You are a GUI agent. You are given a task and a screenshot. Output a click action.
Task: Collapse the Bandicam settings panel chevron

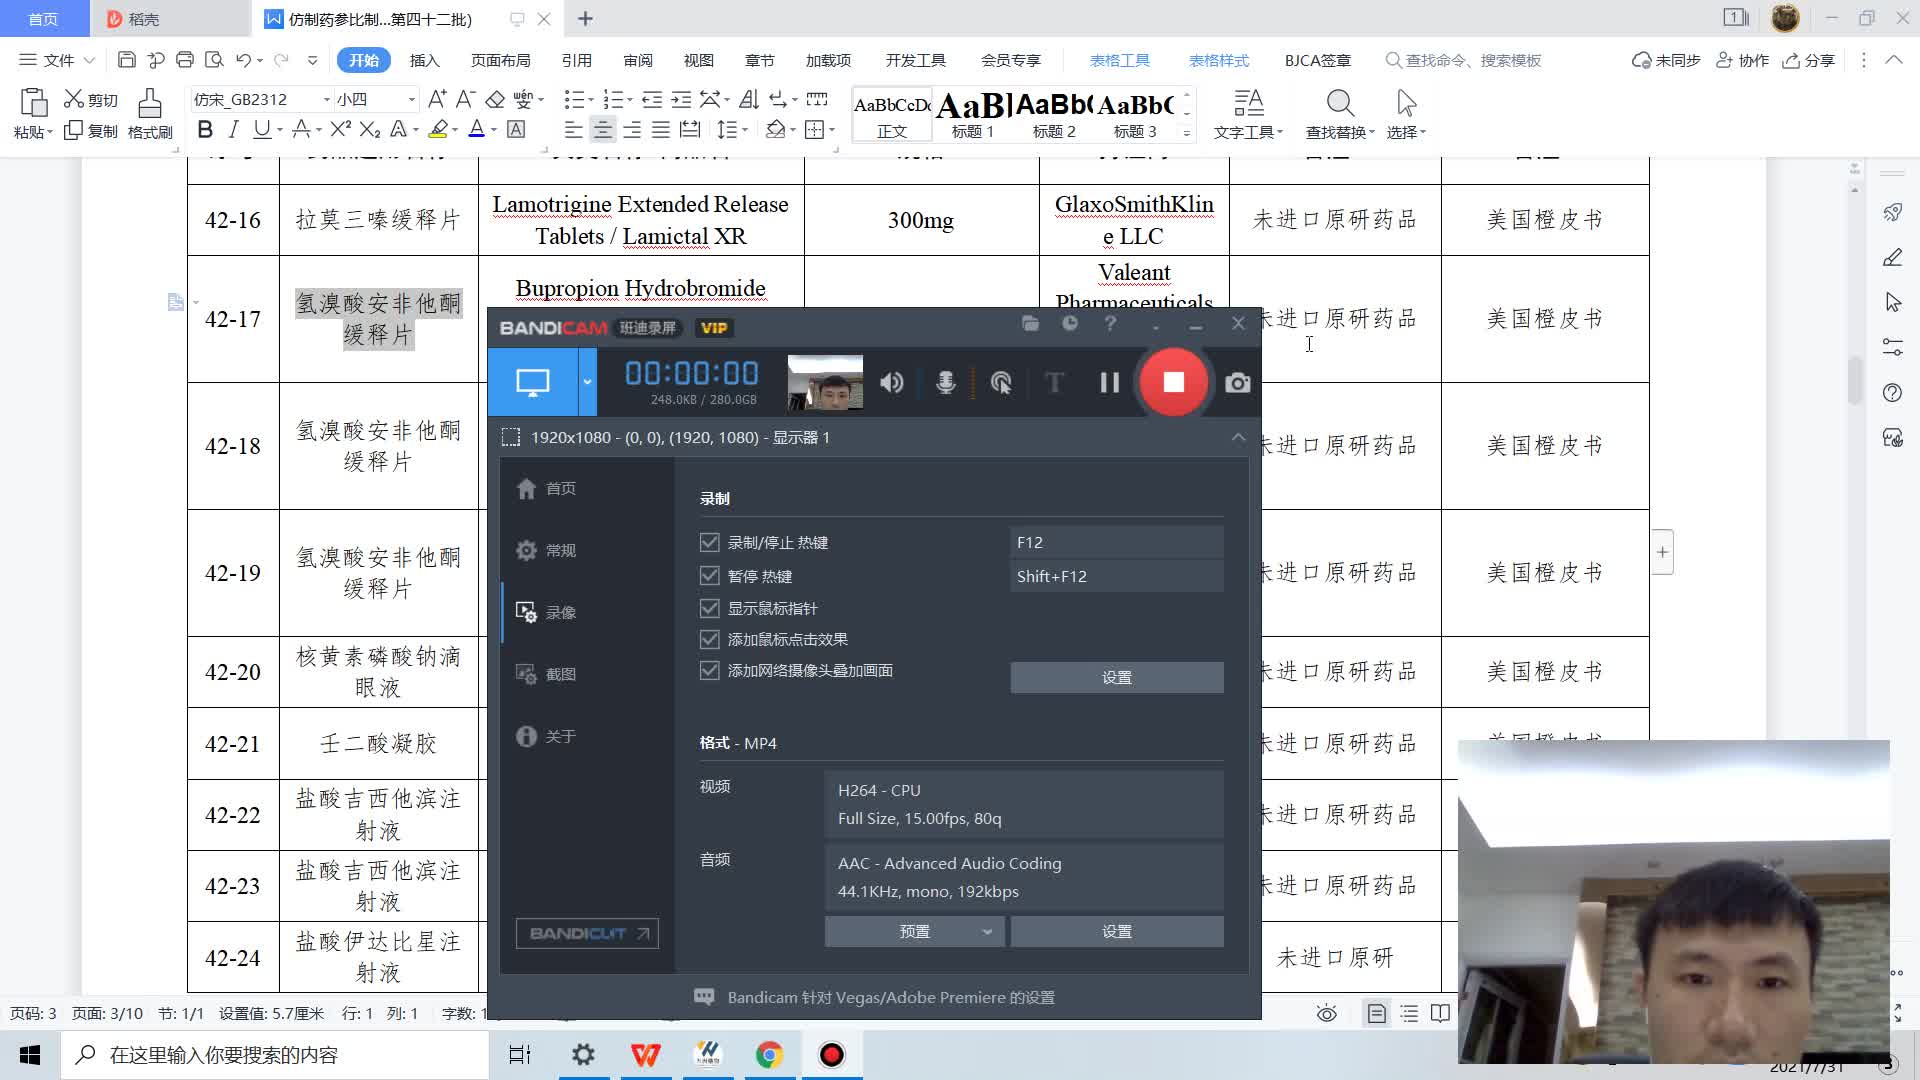1238,437
